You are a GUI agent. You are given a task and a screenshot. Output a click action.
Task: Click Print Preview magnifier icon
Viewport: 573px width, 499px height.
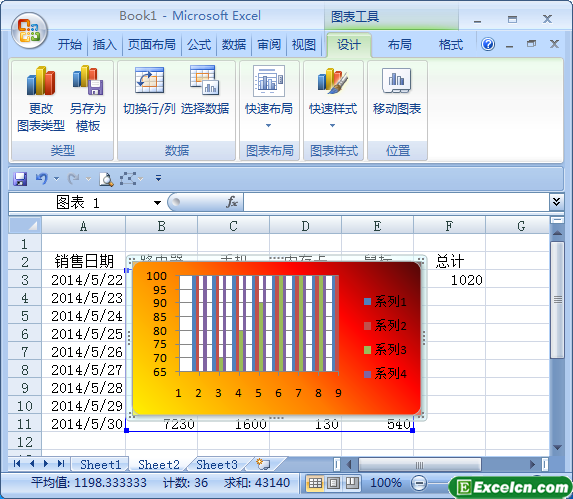(x=106, y=179)
